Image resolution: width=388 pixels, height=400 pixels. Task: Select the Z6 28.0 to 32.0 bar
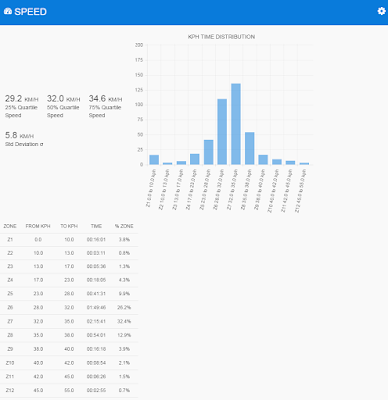tap(222, 132)
